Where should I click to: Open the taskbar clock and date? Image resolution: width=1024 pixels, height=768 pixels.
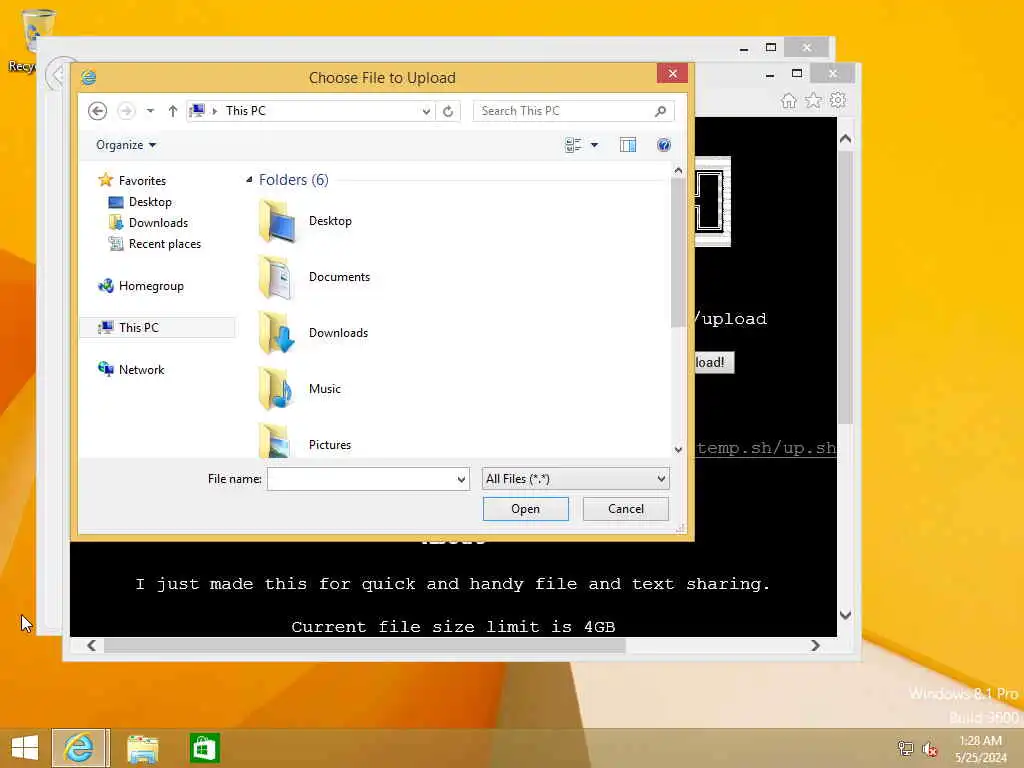tap(981, 748)
